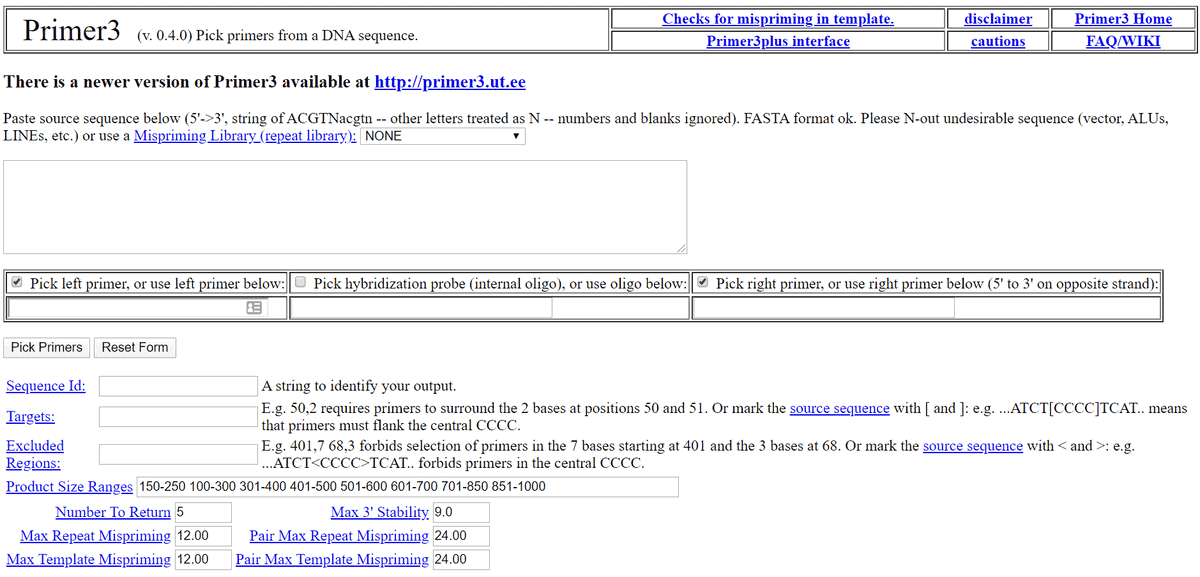Open the Max 3' Stability help link
Screen dimensions: 1200x577
coord(380,512)
